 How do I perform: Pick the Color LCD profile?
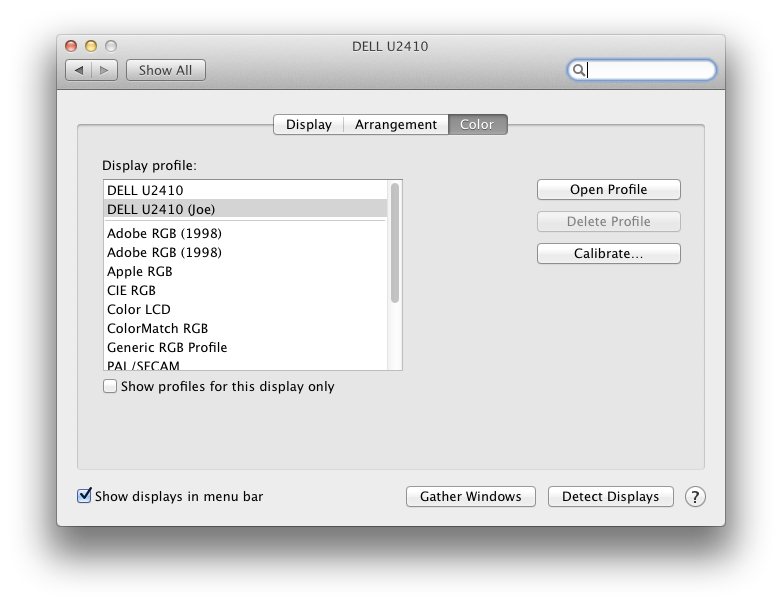tap(245, 309)
